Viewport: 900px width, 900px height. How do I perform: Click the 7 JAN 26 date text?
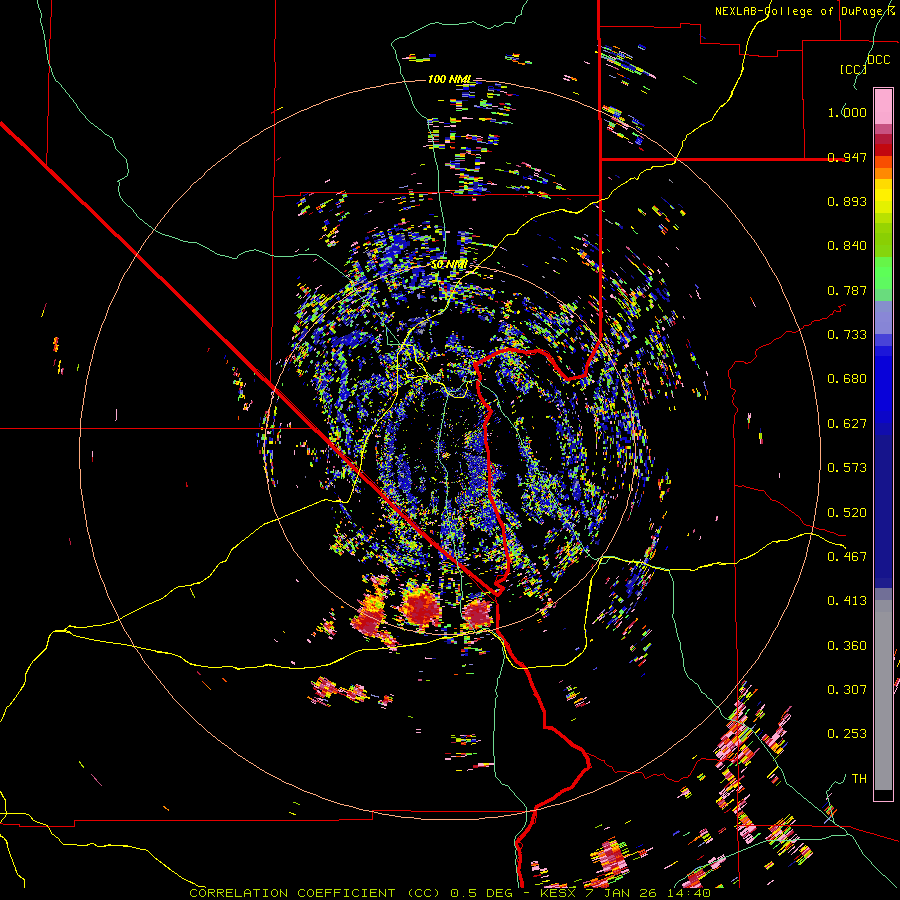[621, 893]
